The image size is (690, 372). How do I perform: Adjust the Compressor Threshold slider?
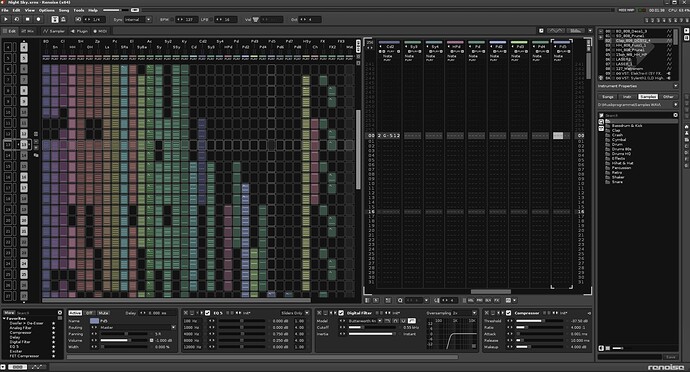coord(539,321)
